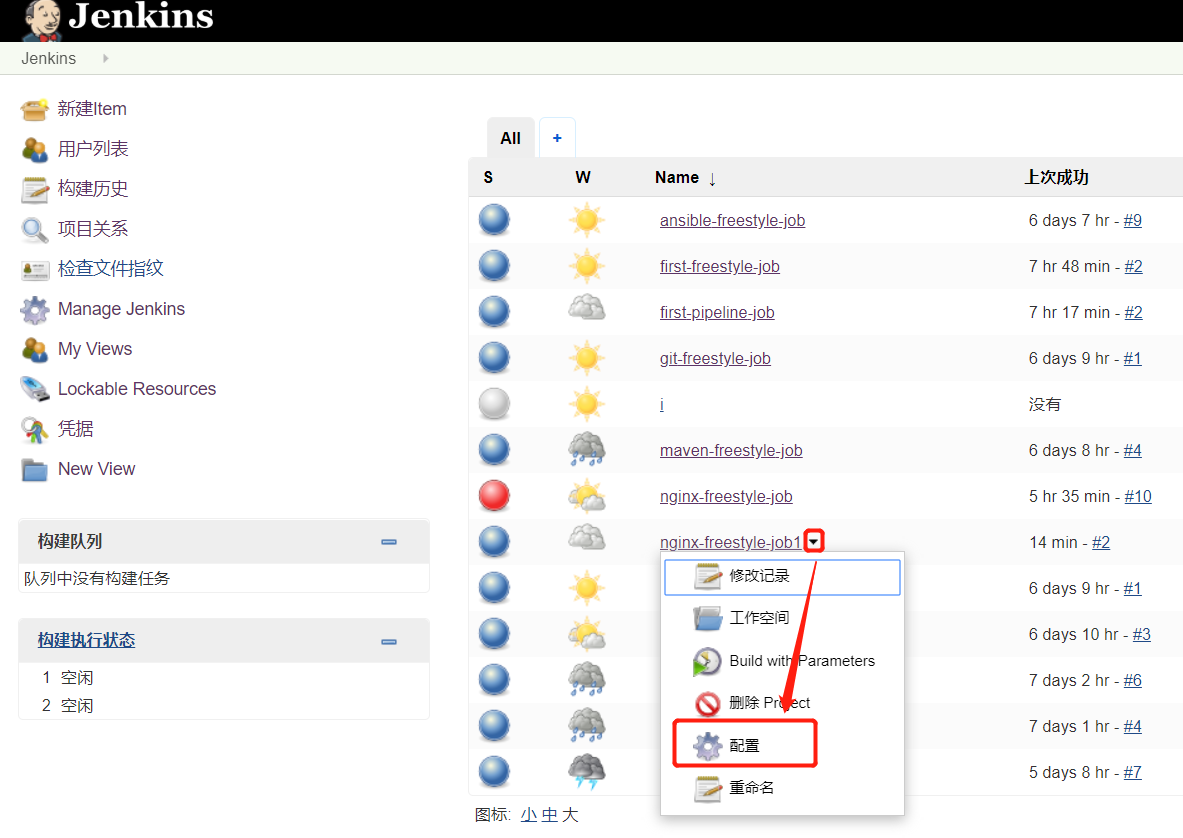Click the grey status ball for job i

click(494, 404)
